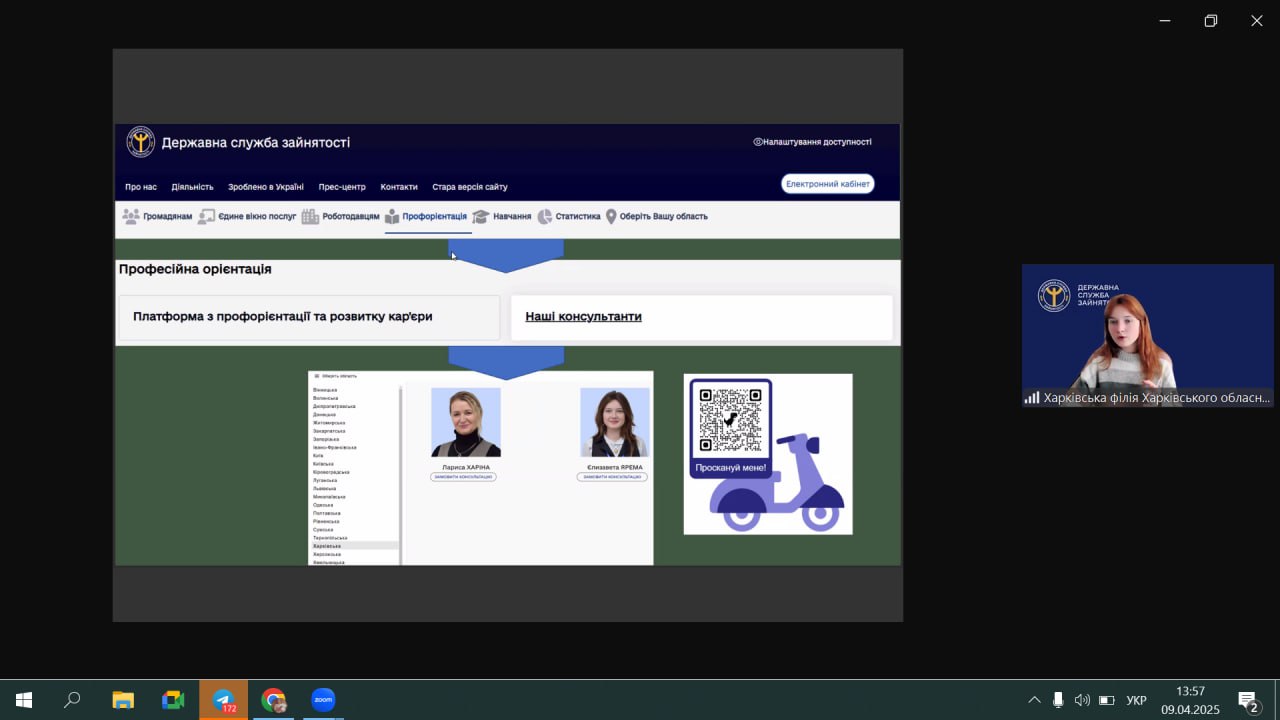Click the volume speaker tray icon
This screenshot has height=720, width=1280.
[x=1082, y=700]
